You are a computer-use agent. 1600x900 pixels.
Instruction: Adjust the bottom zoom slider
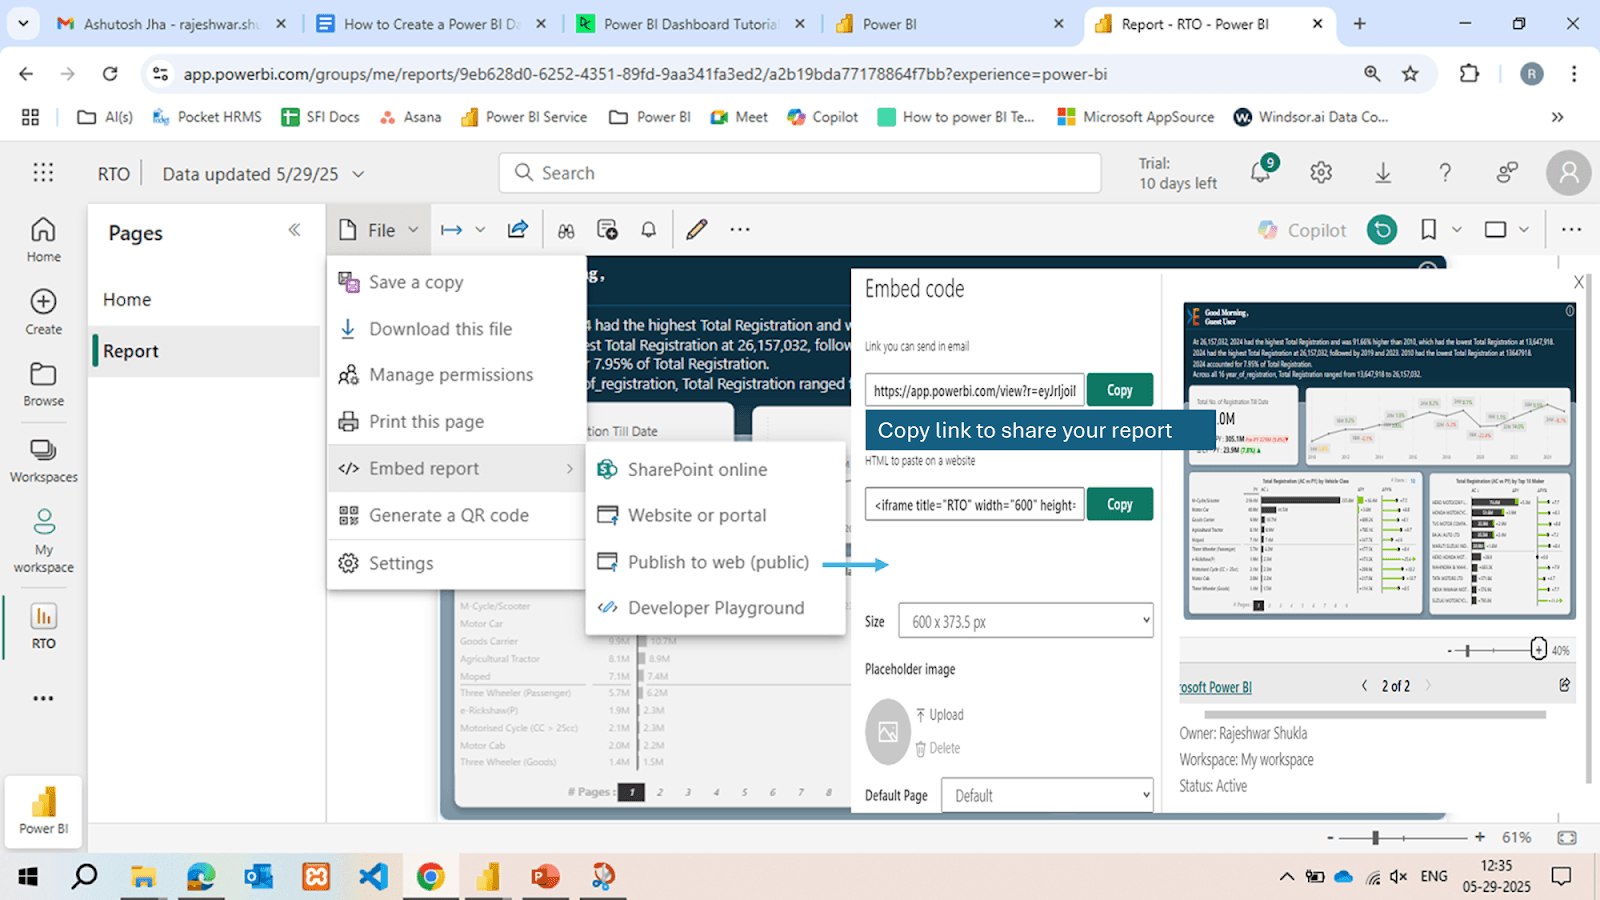1376,838
